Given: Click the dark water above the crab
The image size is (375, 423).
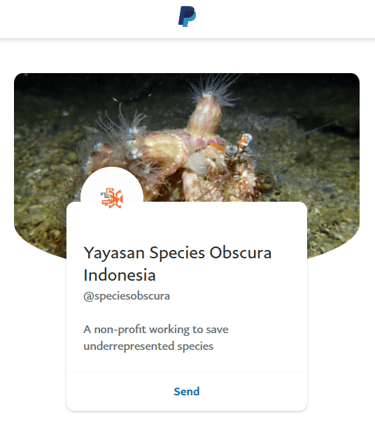Looking at the screenshot, I should pyautogui.click(x=133, y=85).
